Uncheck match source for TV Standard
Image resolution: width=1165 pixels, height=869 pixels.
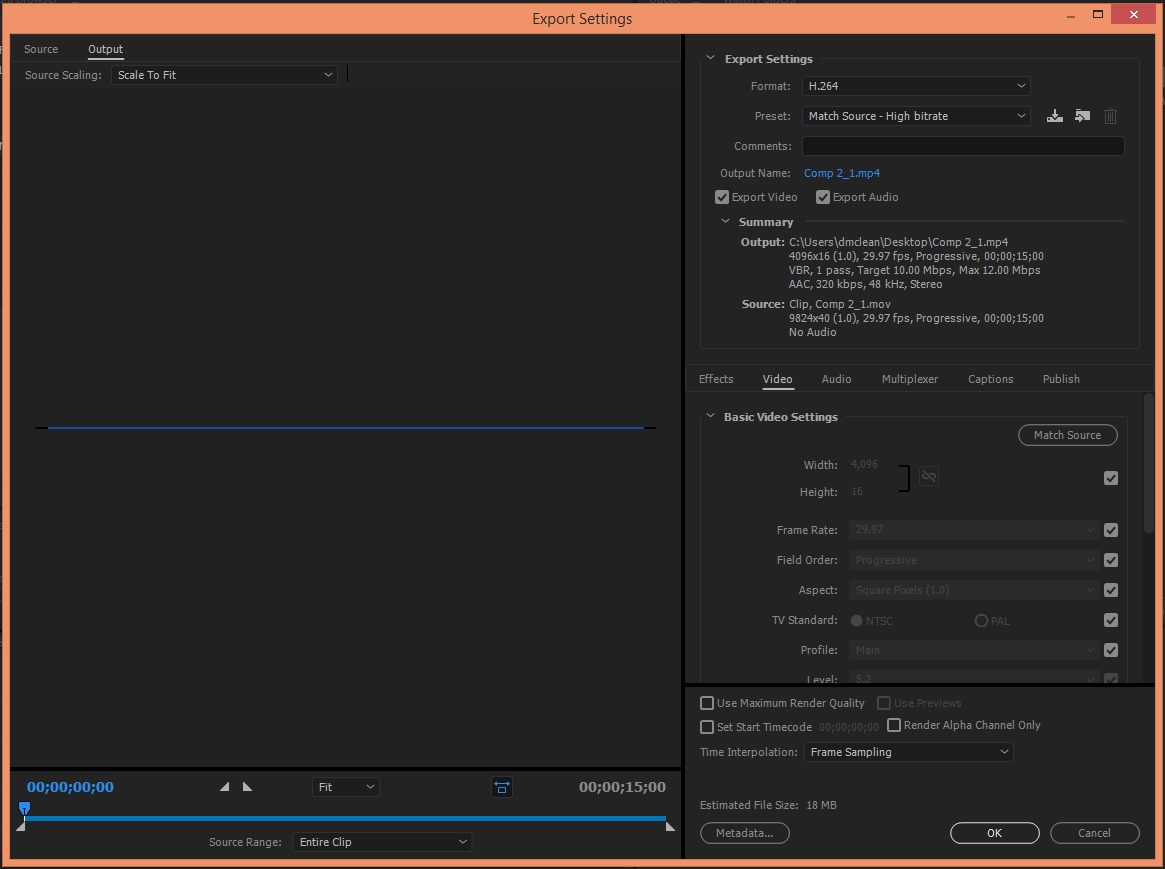click(x=1111, y=620)
